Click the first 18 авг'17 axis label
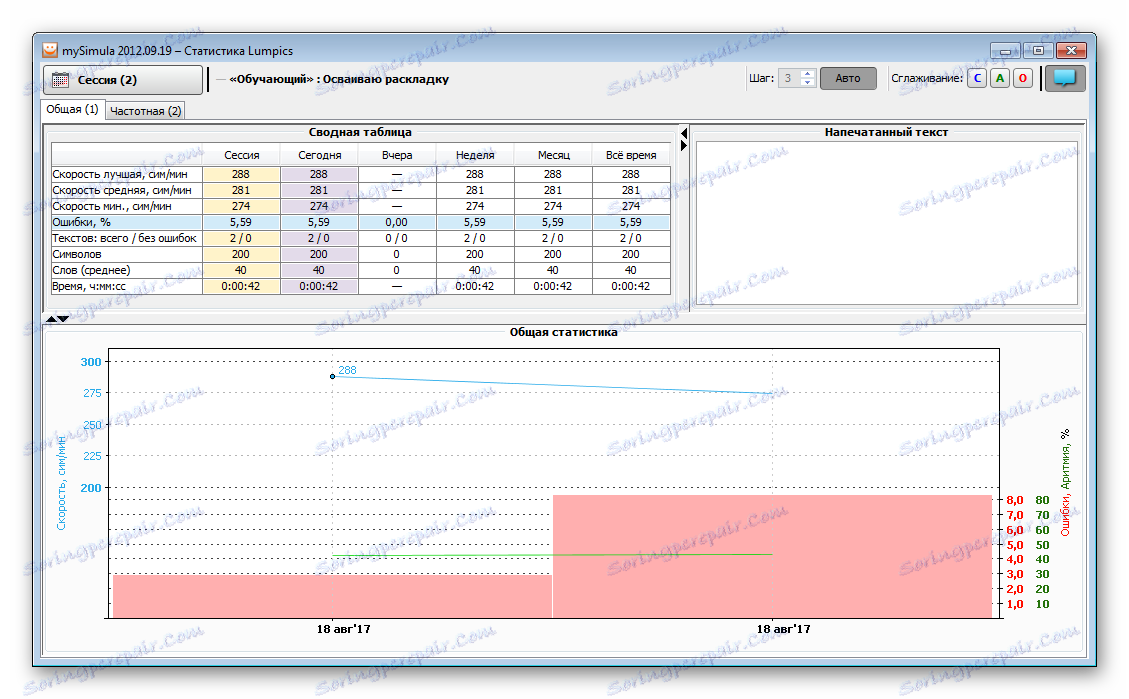The height and width of the screenshot is (699, 1129). click(343, 629)
